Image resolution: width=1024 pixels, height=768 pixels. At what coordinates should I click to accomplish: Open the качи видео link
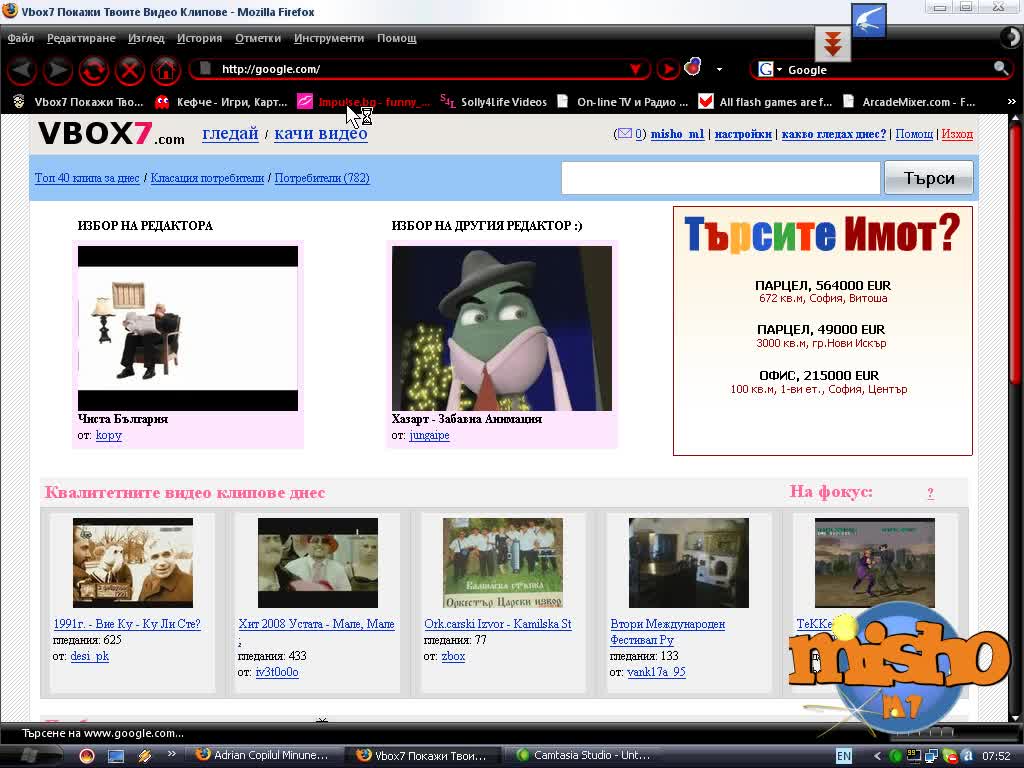(x=321, y=134)
